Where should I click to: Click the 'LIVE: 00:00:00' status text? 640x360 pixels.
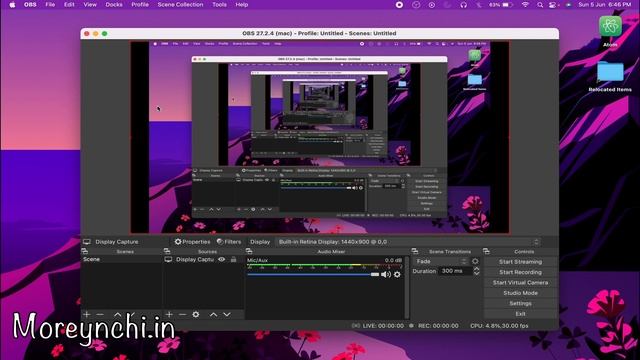tap(383, 326)
